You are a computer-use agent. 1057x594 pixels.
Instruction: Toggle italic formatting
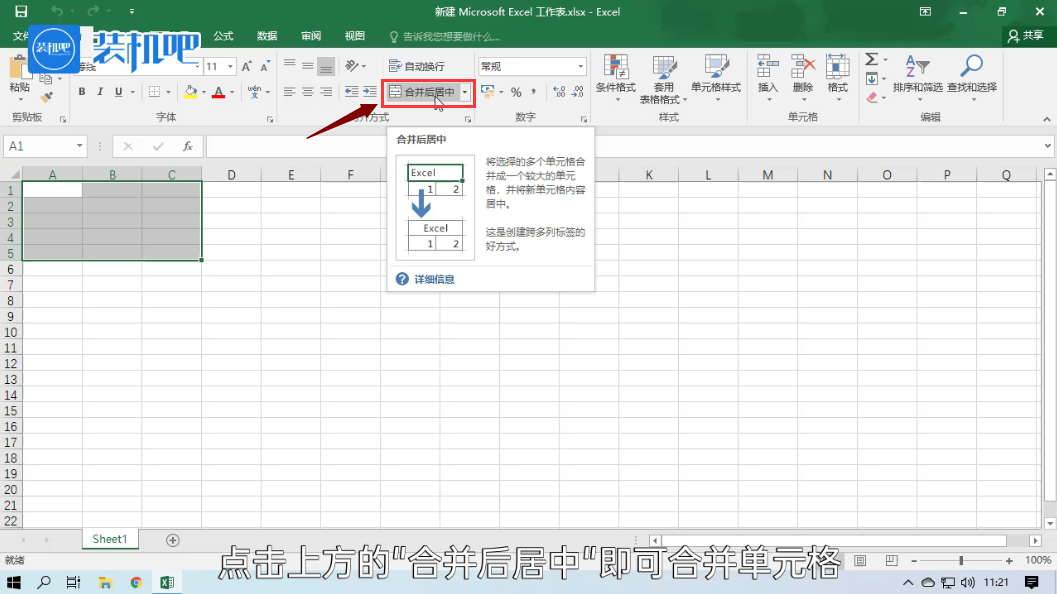click(x=99, y=91)
